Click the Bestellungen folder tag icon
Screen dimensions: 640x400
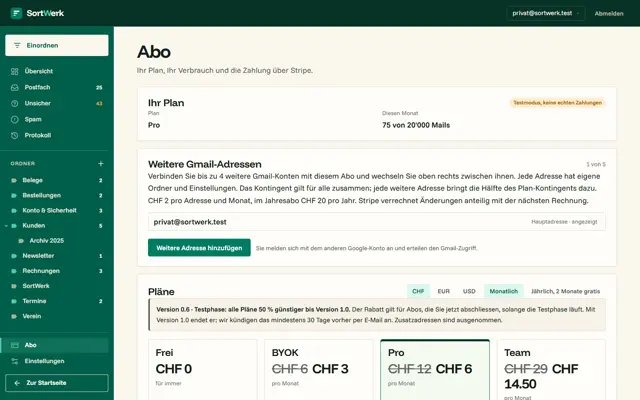click(14, 195)
